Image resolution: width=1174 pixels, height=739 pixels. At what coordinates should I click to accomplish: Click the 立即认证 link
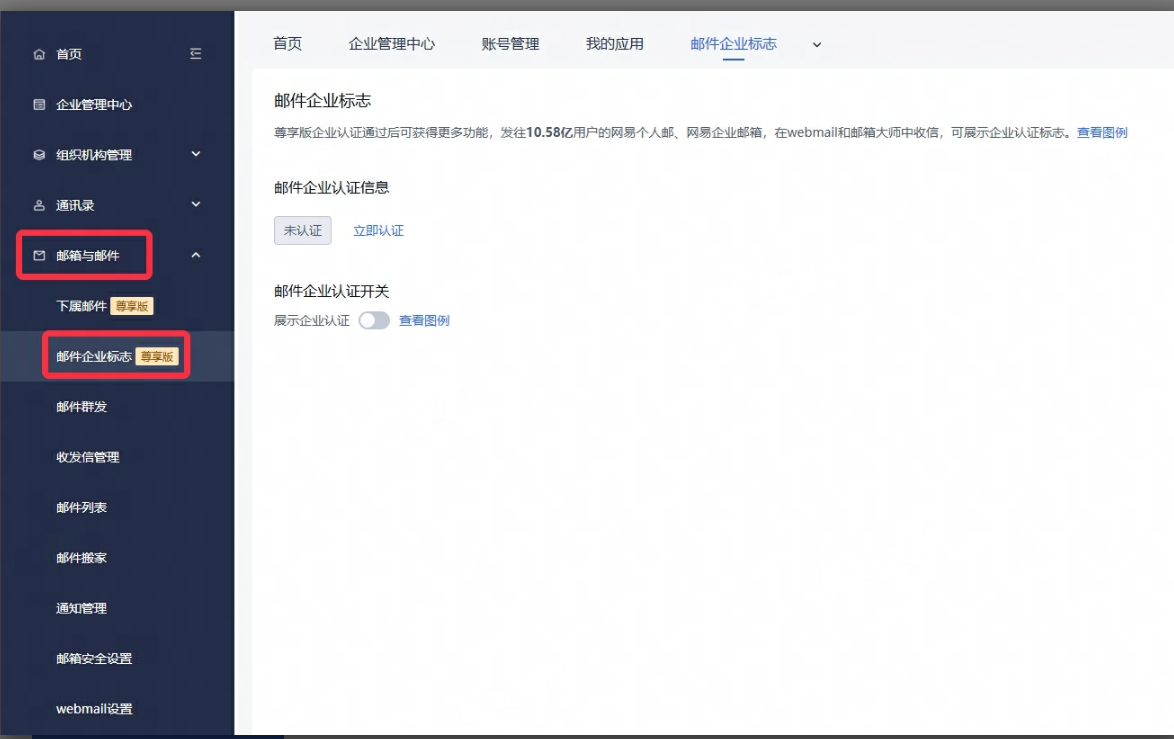(x=378, y=231)
